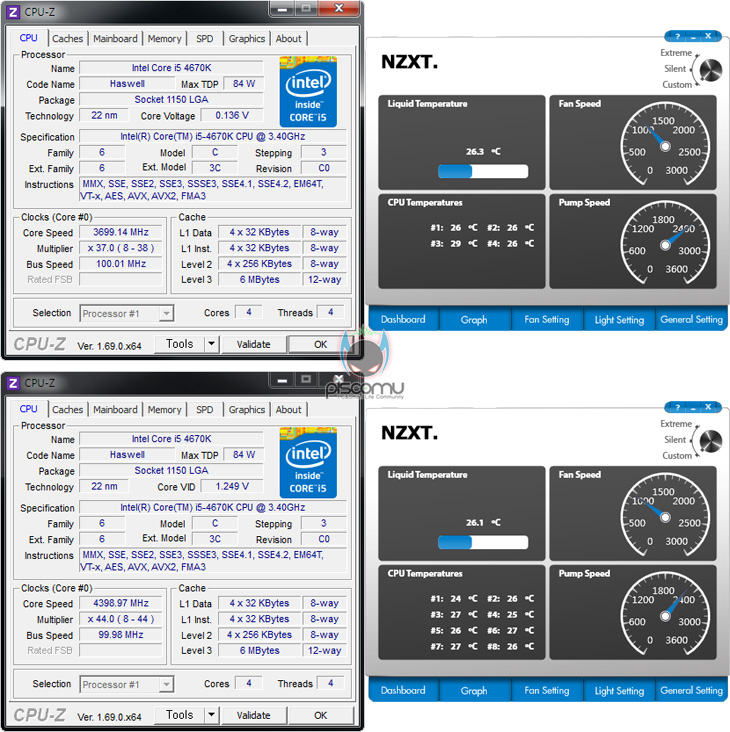Viewport: 730px width, 732px height.
Task: Click Validate button in lower CPU-Z
Action: tap(253, 715)
